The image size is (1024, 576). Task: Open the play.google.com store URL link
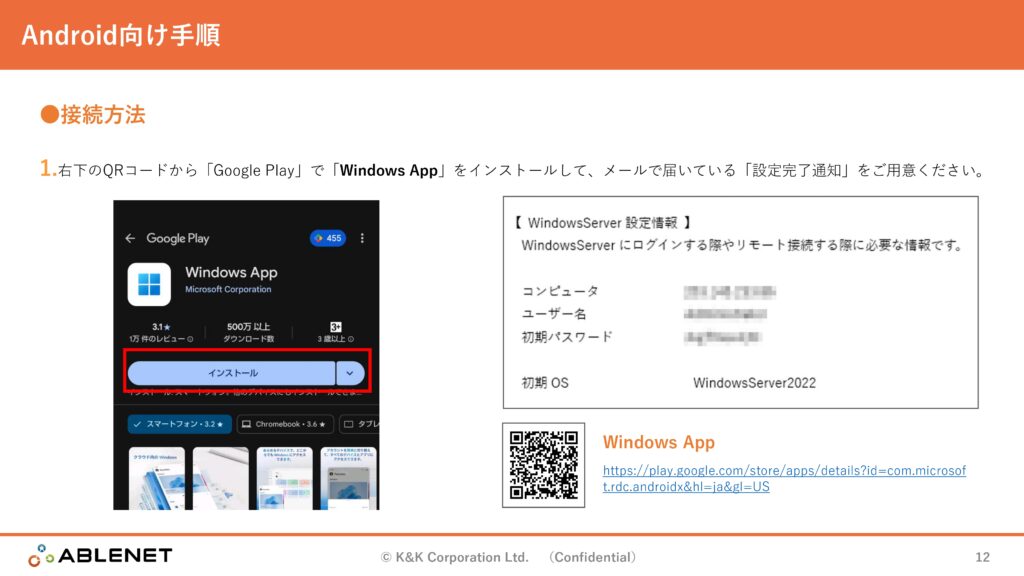point(784,478)
